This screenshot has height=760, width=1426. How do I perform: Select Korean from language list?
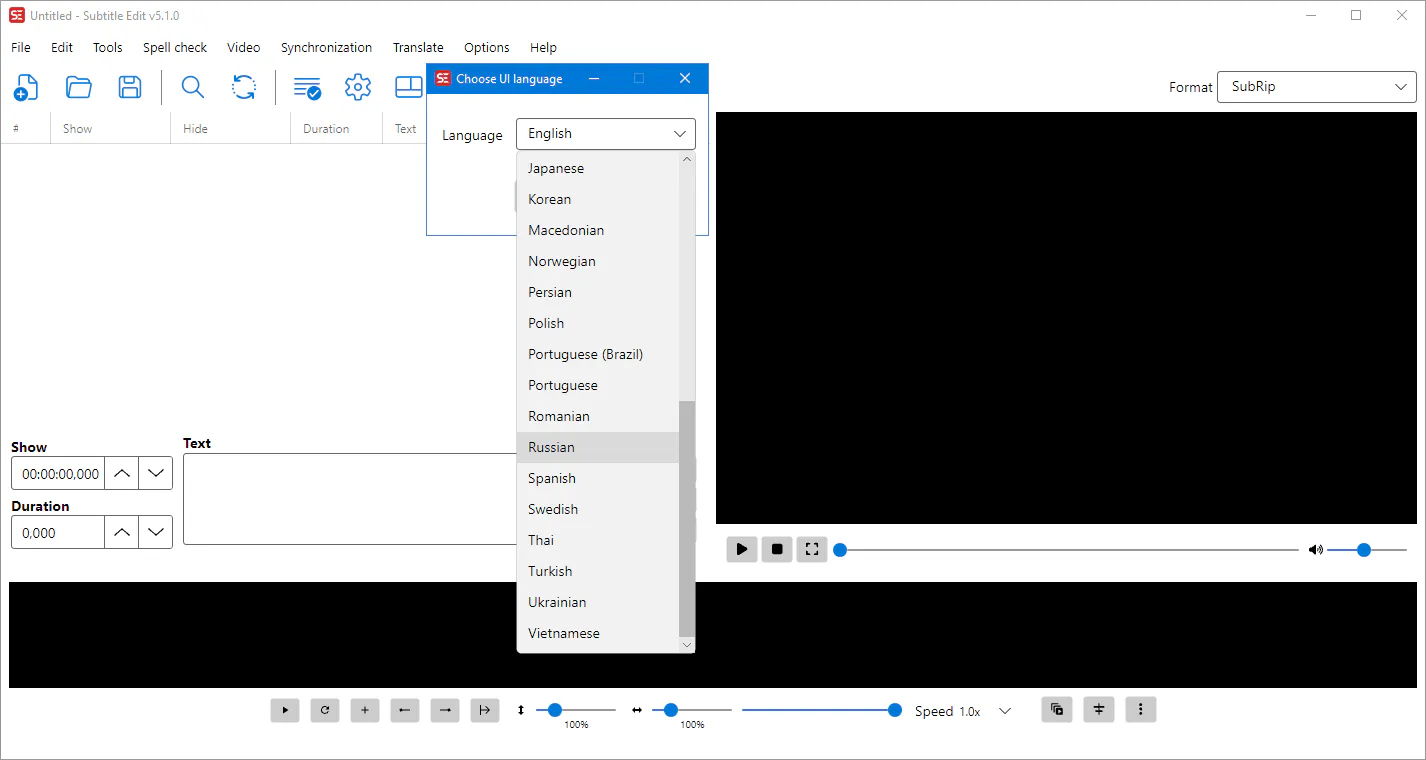(598, 199)
